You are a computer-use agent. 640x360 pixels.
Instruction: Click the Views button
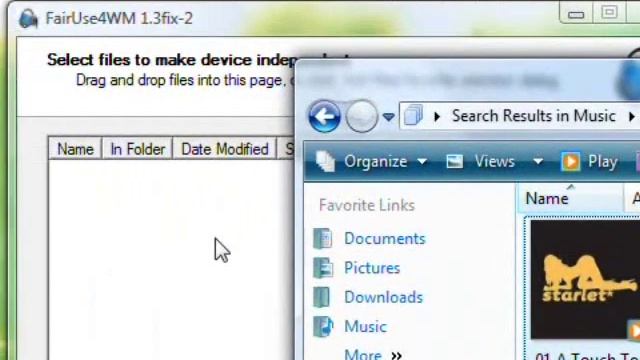coord(494,162)
